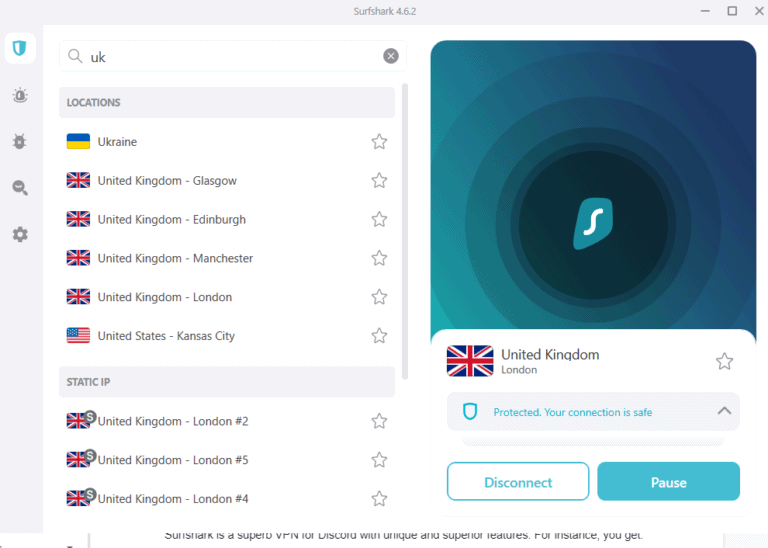Select United States - Kansas City location

(x=166, y=336)
